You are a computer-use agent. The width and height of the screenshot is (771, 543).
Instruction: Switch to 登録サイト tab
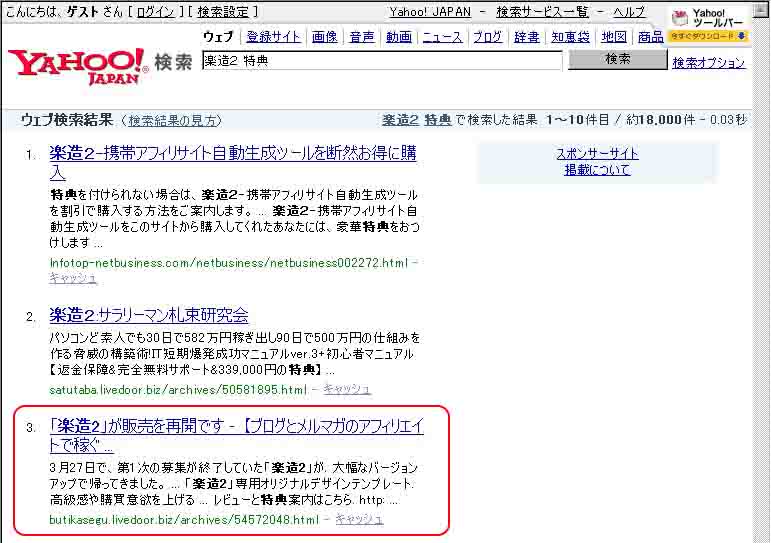pyautogui.click(x=273, y=37)
